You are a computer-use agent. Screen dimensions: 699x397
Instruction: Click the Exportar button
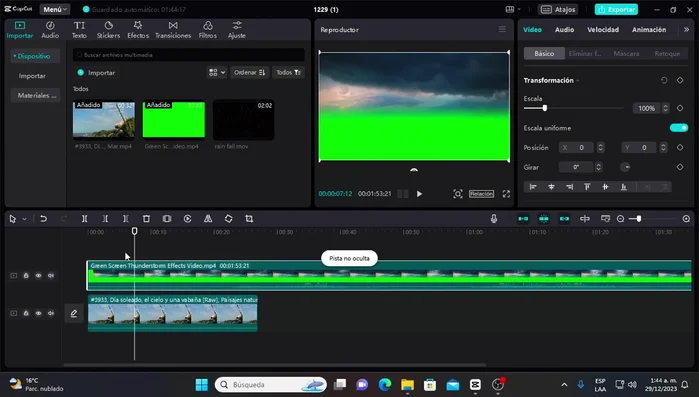[616, 9]
